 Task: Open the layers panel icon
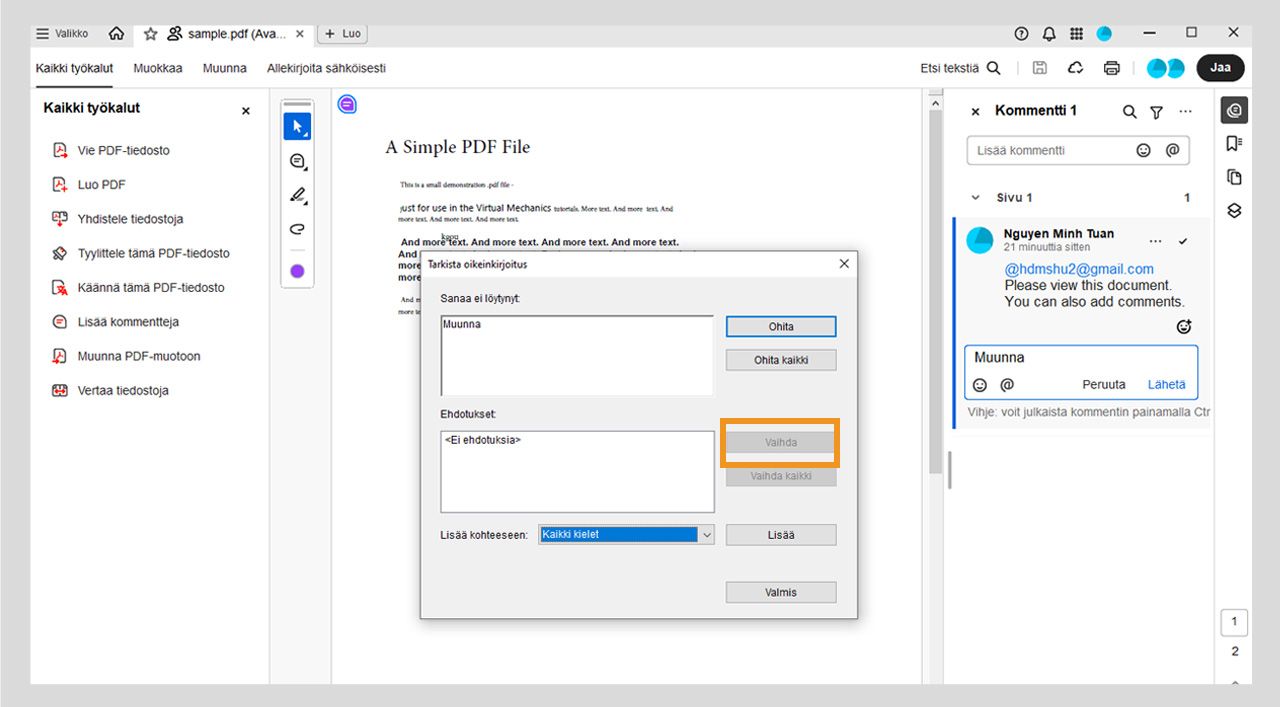pyautogui.click(x=1234, y=210)
